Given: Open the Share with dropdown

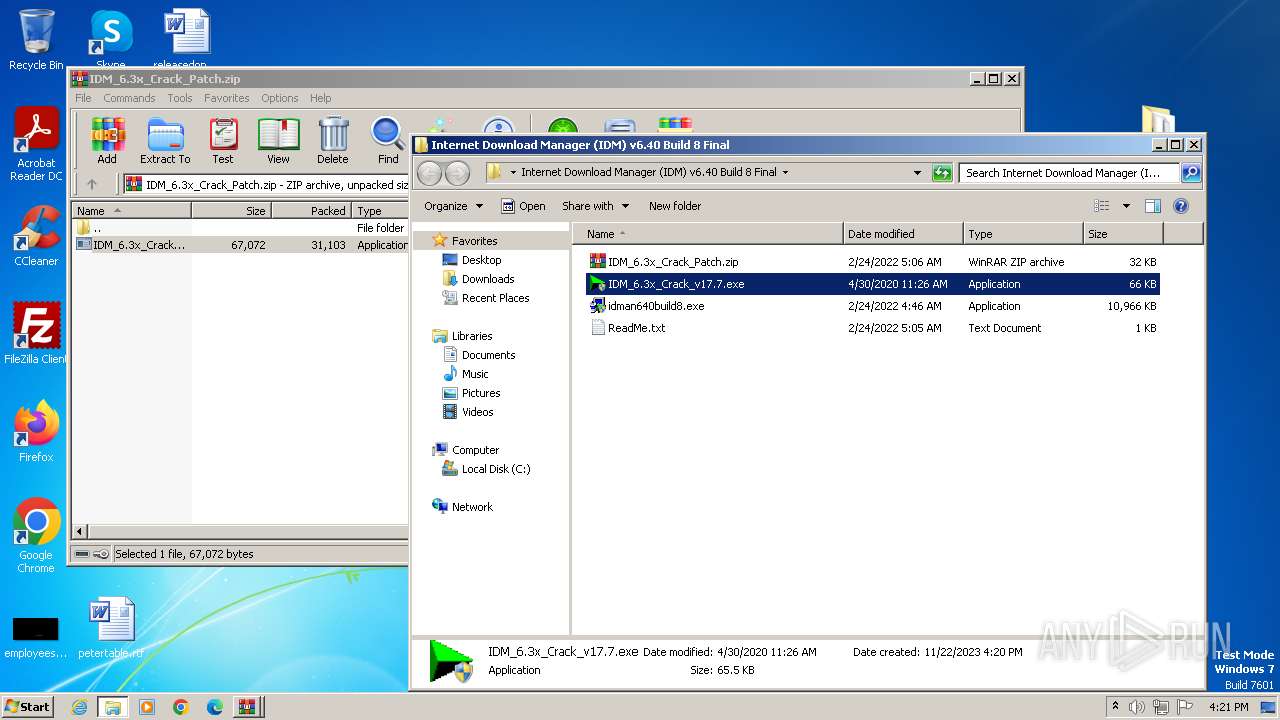Looking at the screenshot, I should coord(596,206).
